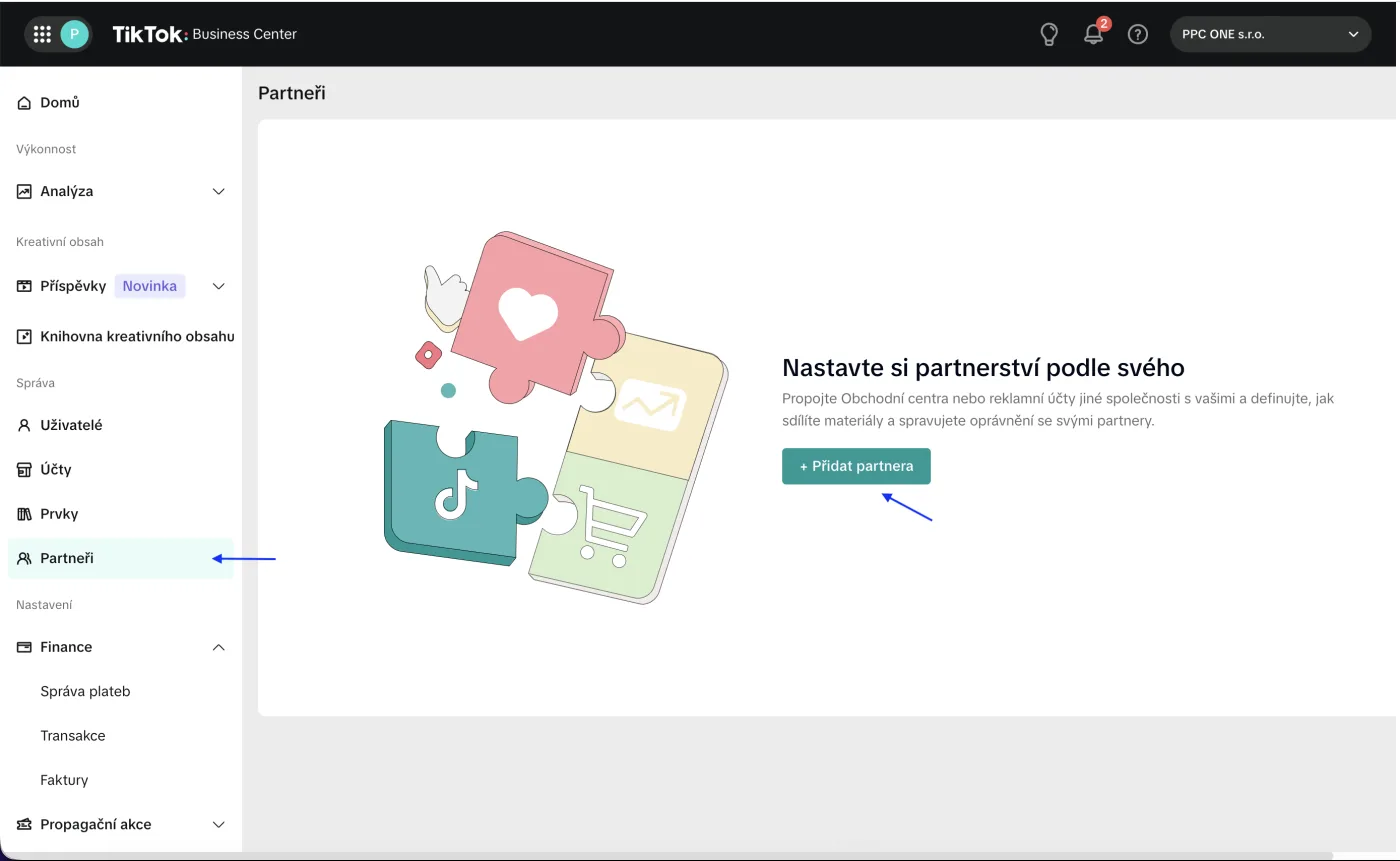Click the Propagační akce ticket icon

point(25,825)
